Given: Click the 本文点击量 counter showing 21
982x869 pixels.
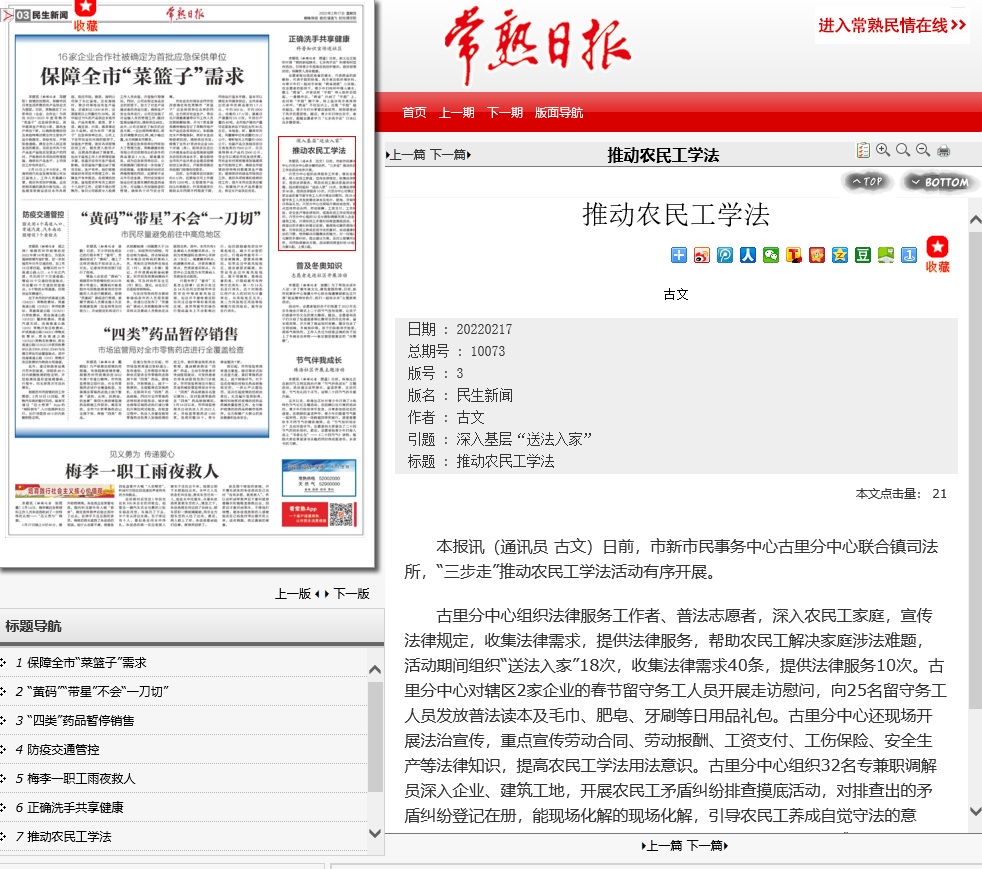Looking at the screenshot, I should [901, 493].
